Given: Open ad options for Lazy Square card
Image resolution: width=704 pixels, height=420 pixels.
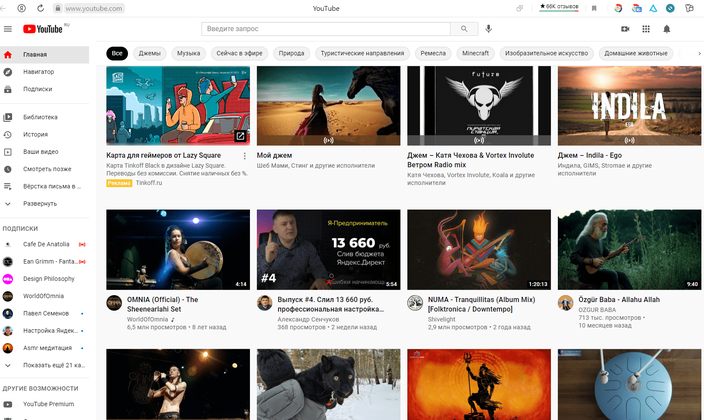Looking at the screenshot, I should point(244,156).
